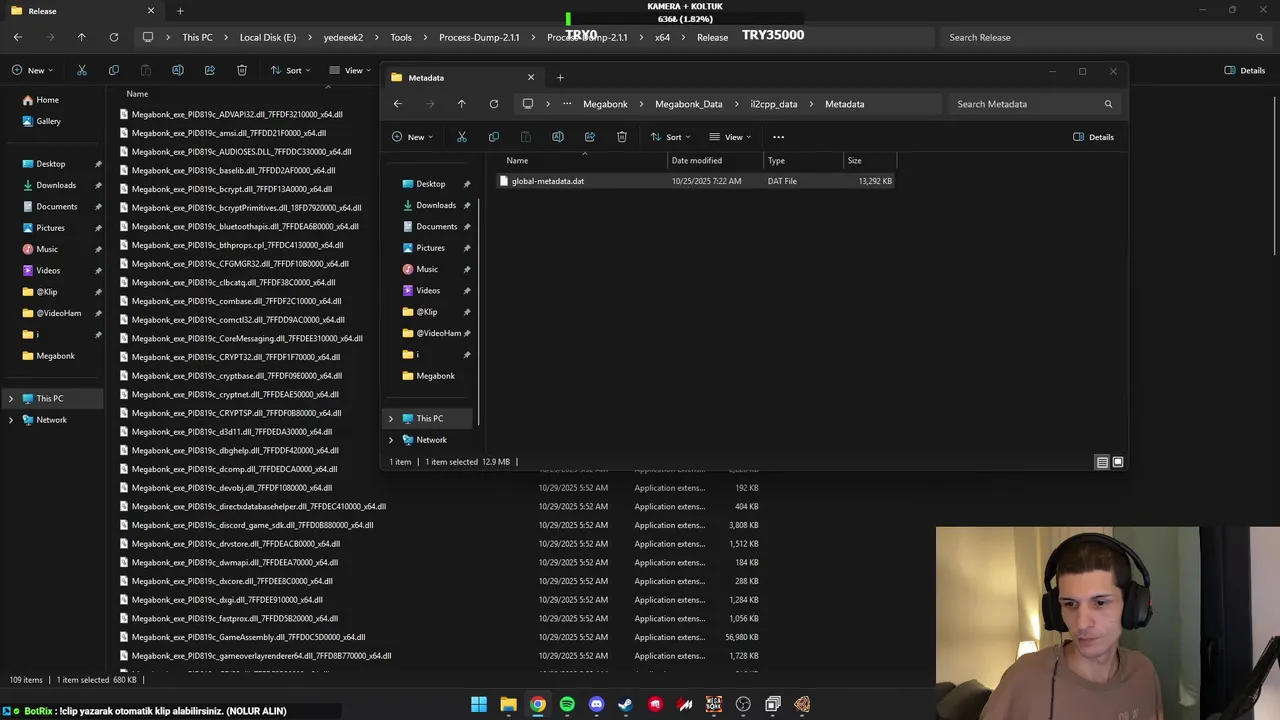Share icon in the Release window toolbar
Screen dimensions: 1280x720
tap(210, 70)
